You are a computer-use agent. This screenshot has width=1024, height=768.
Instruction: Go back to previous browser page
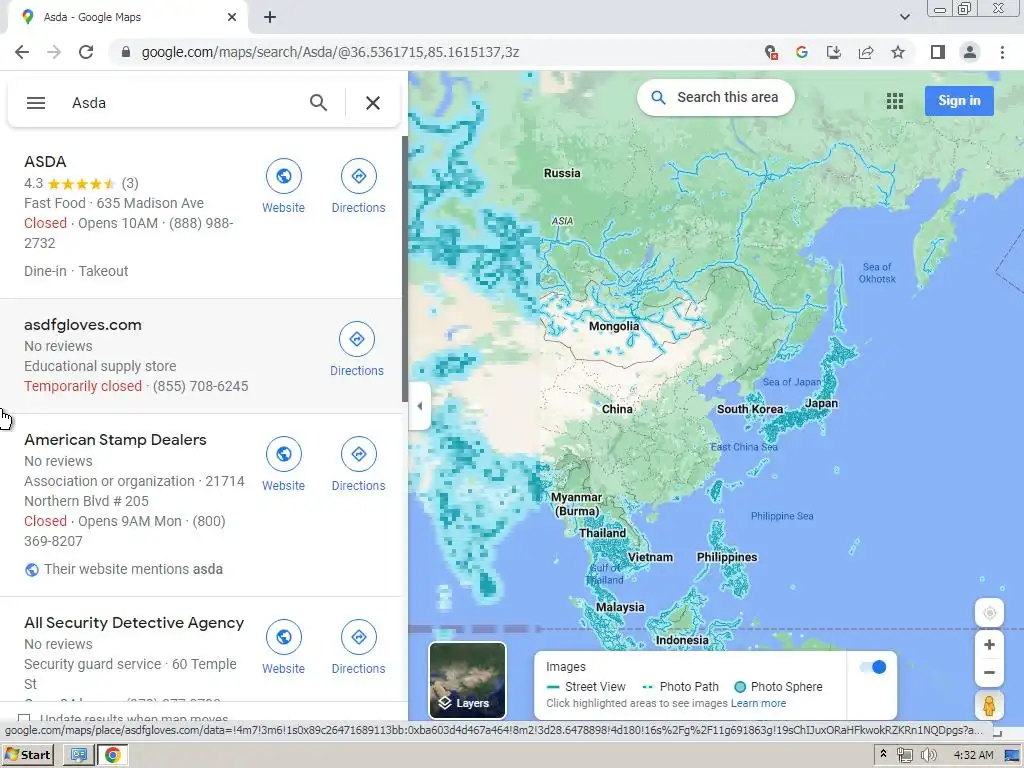tap(22, 52)
